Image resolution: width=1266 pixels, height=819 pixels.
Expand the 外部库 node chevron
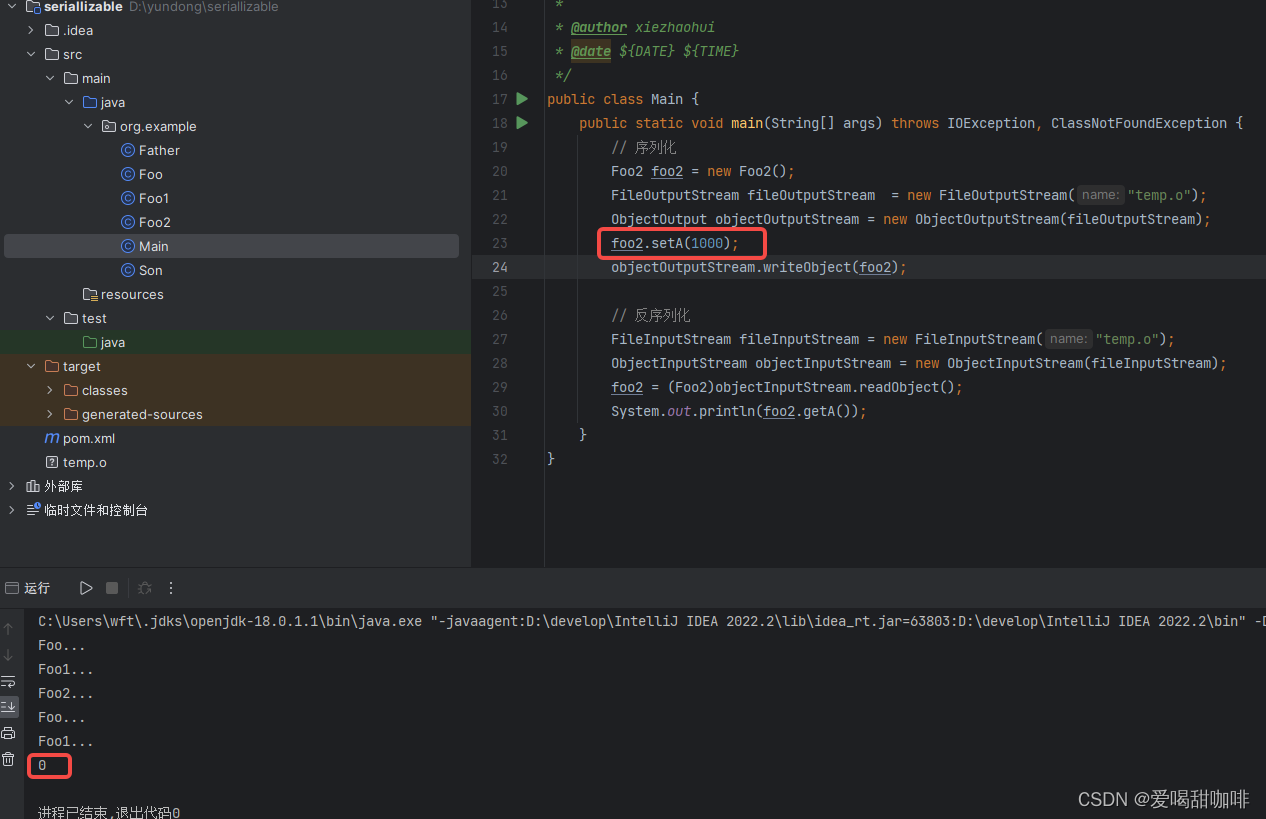[x=12, y=486]
